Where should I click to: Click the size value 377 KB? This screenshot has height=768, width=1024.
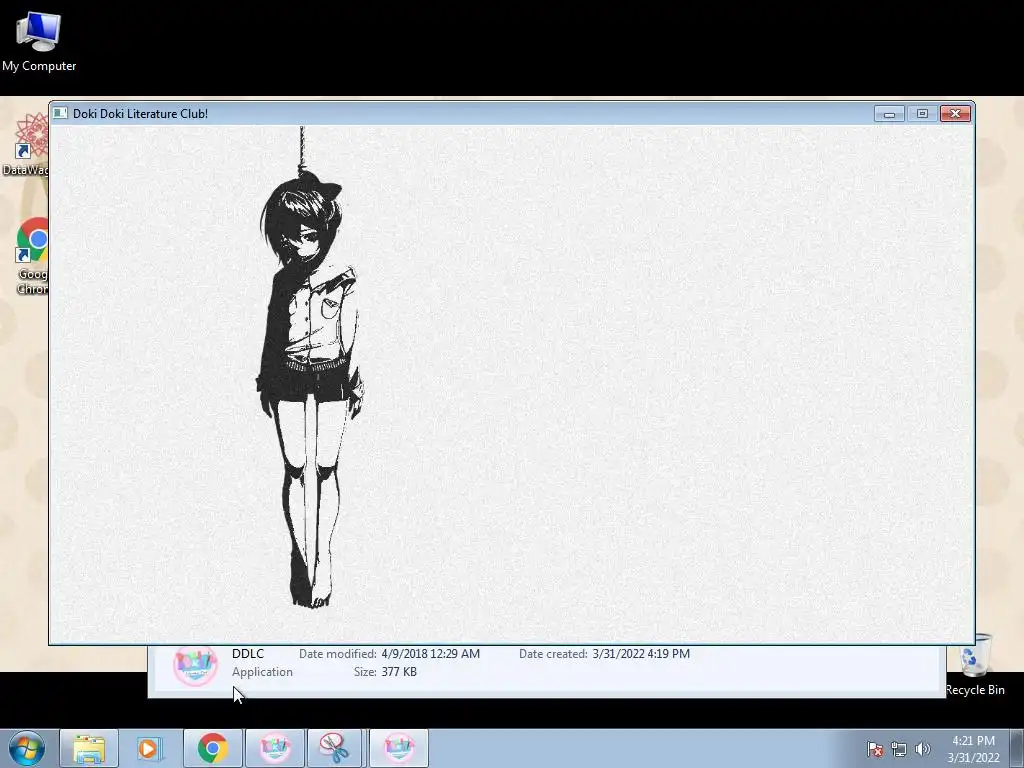click(399, 671)
